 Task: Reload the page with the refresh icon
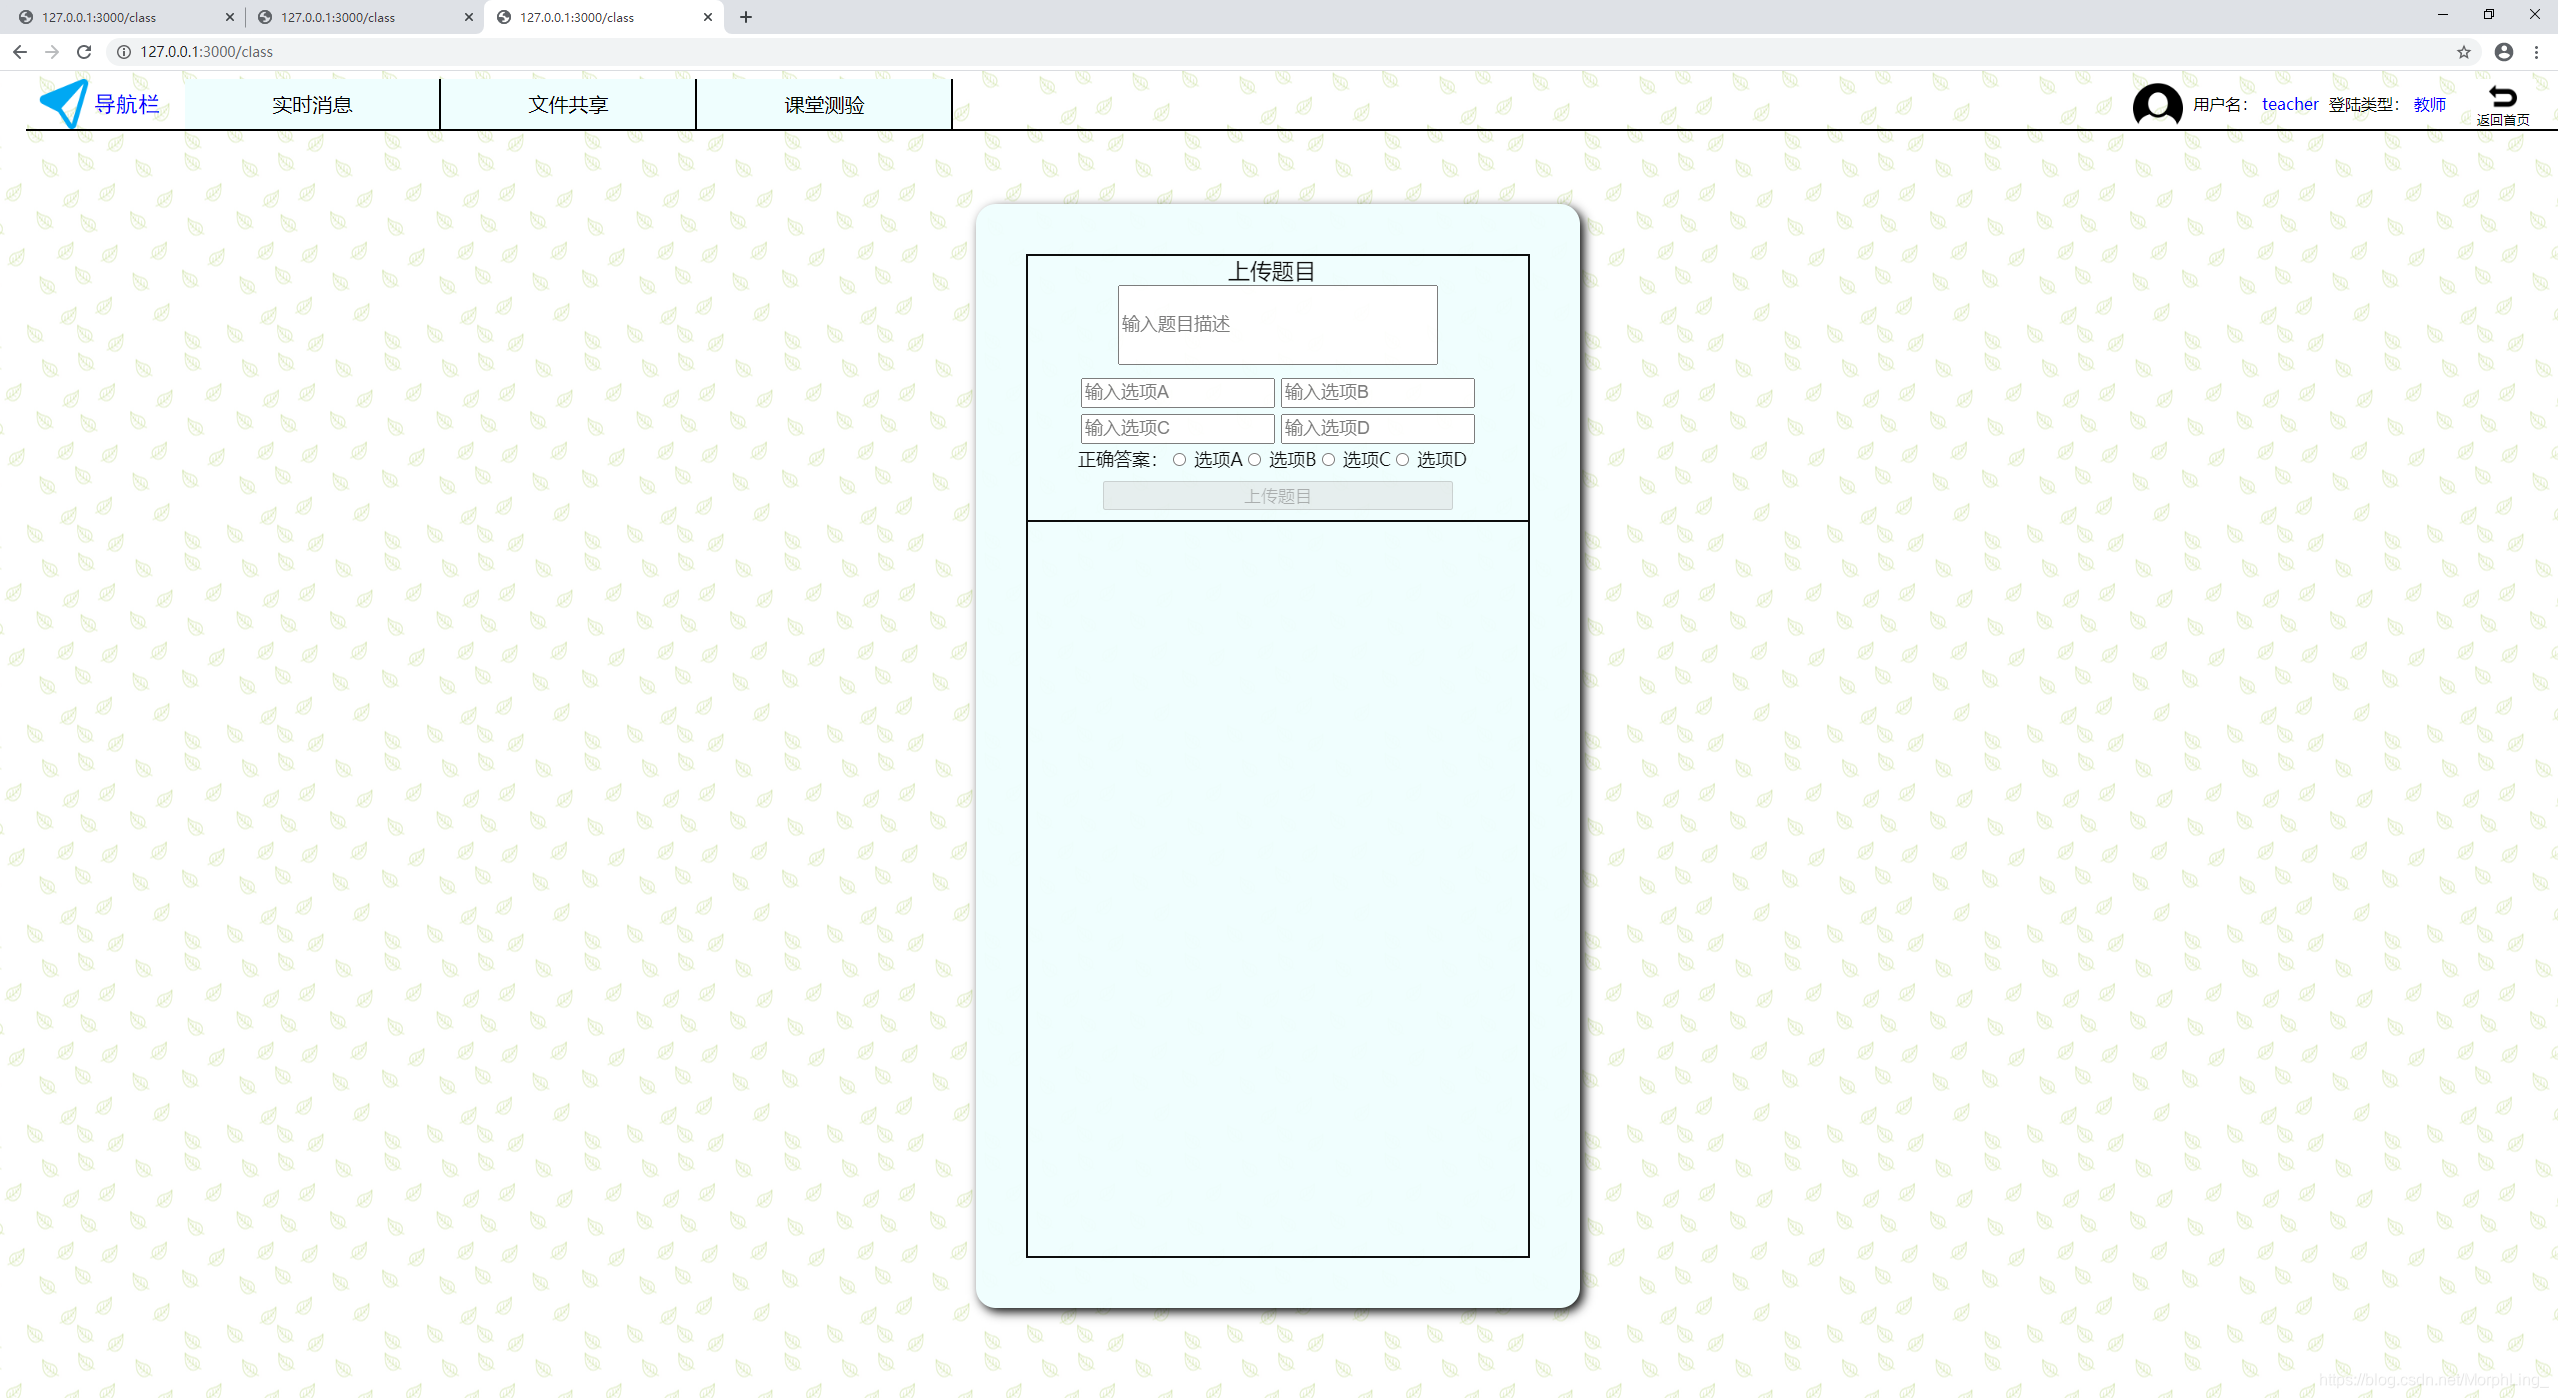coord(84,52)
